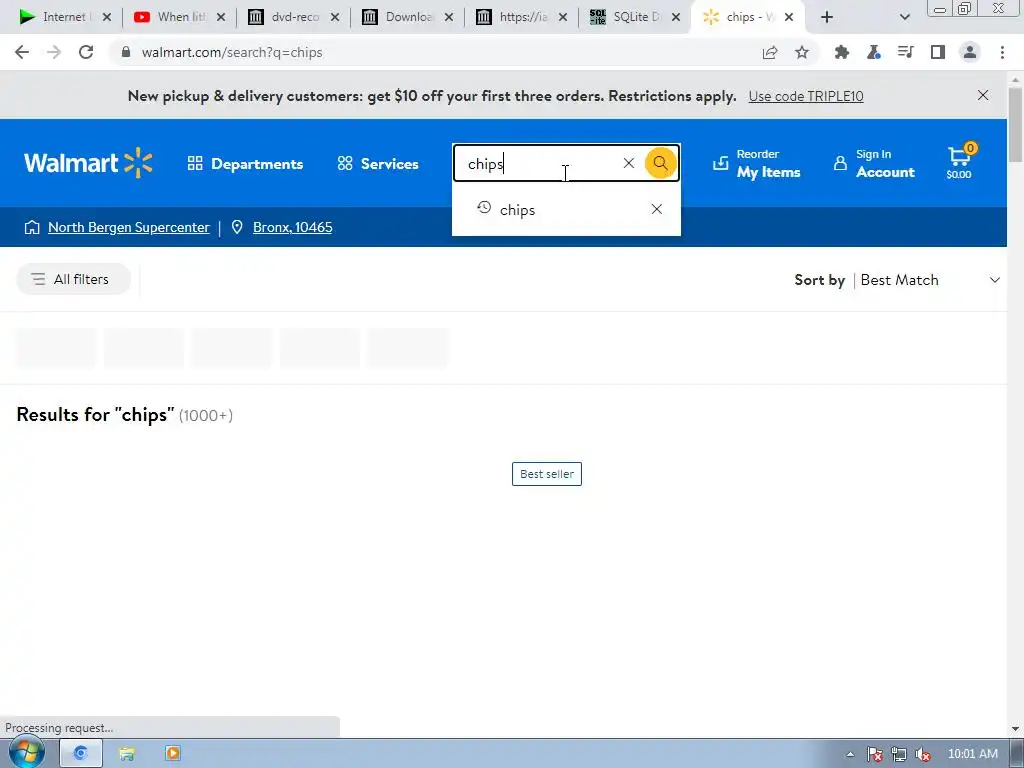Click the yellow search magnifier button

click(660, 163)
